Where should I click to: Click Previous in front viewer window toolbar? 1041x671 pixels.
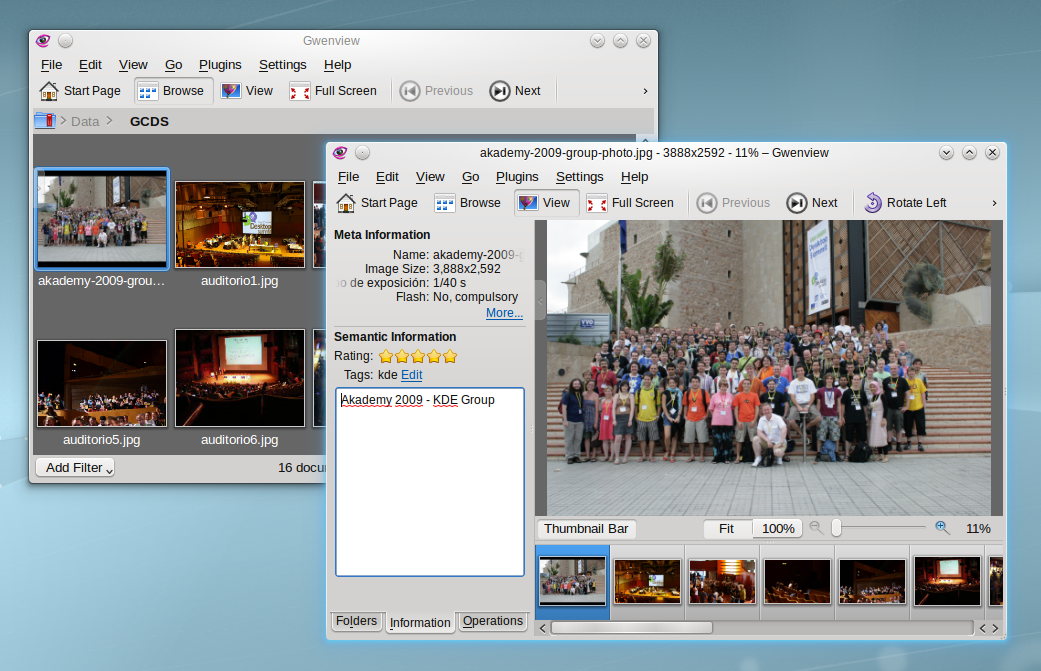734,203
